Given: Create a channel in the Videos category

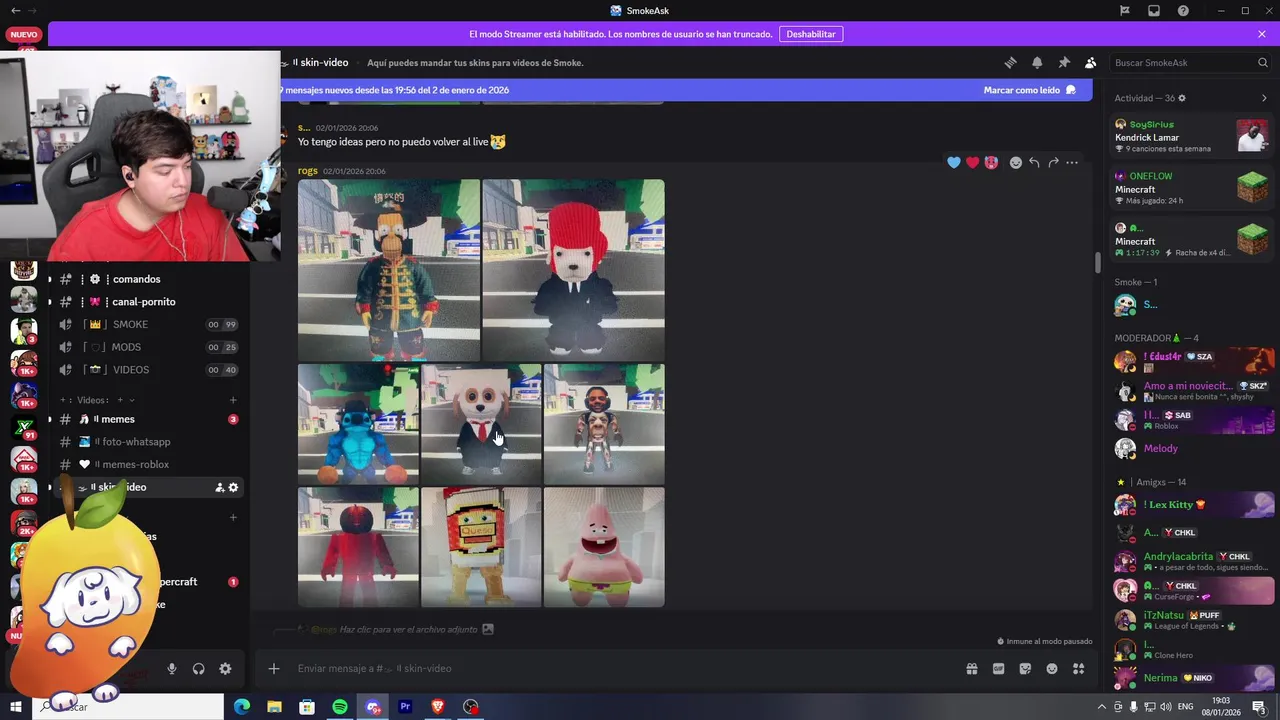Looking at the screenshot, I should coord(233,400).
